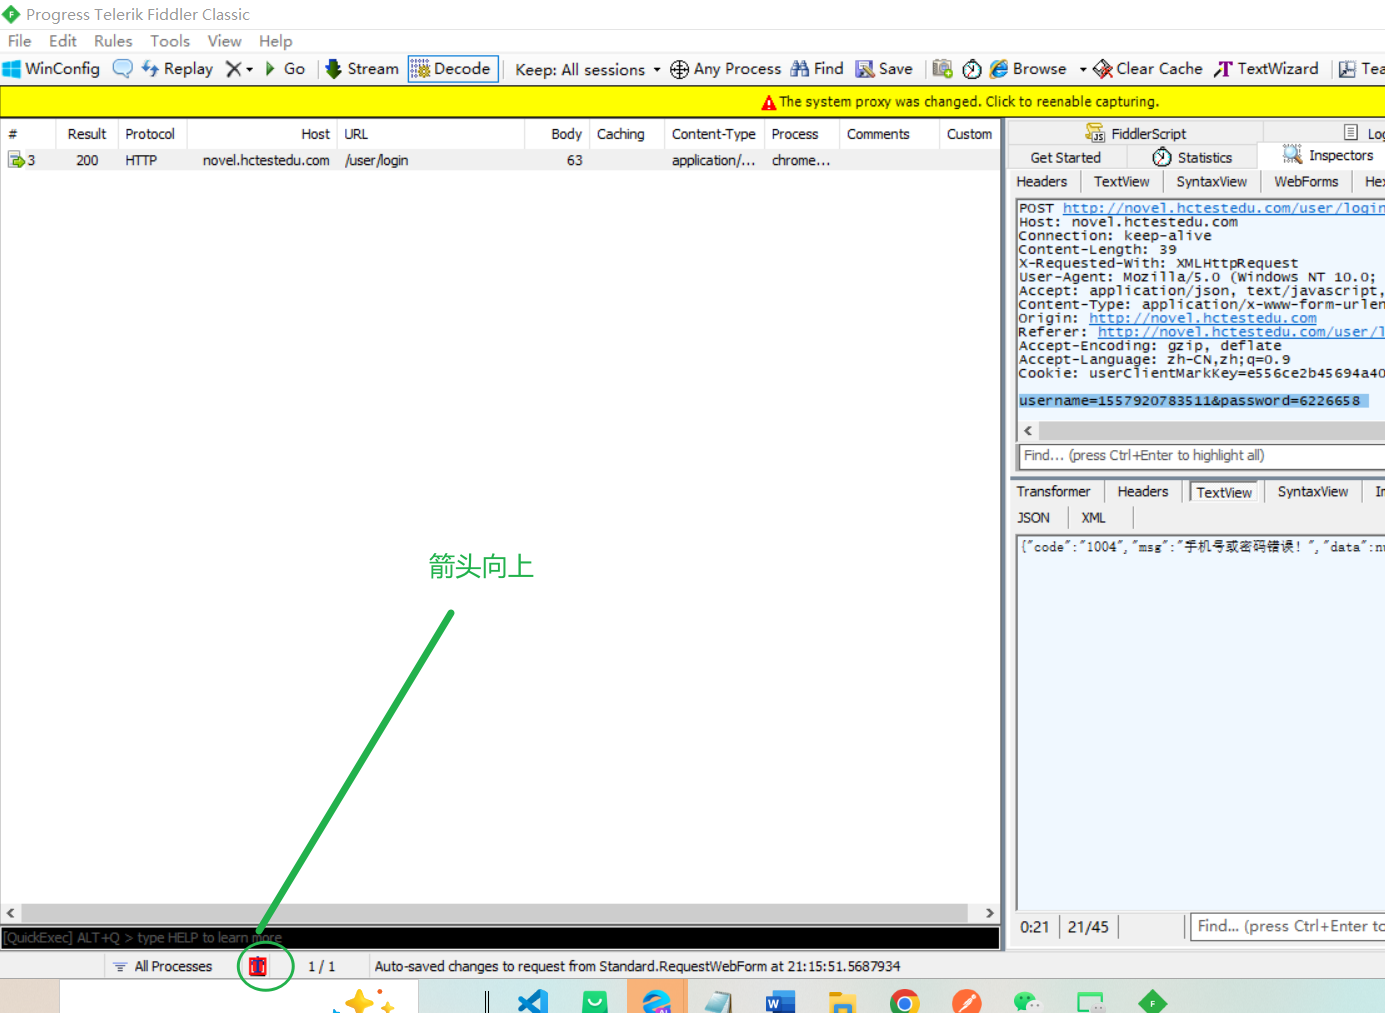Viewport: 1385px width, 1013px height.
Task: Click Go to resume breakpoints
Action: [x=285, y=68]
